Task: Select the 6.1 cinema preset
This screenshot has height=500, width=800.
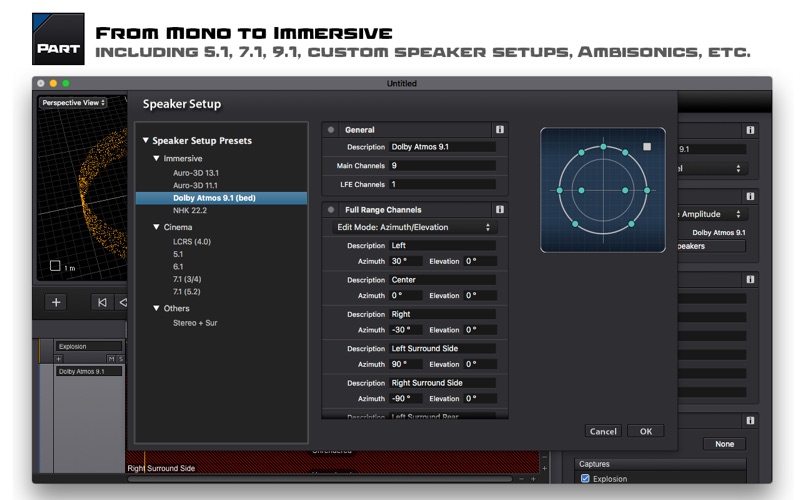Action: (178, 267)
